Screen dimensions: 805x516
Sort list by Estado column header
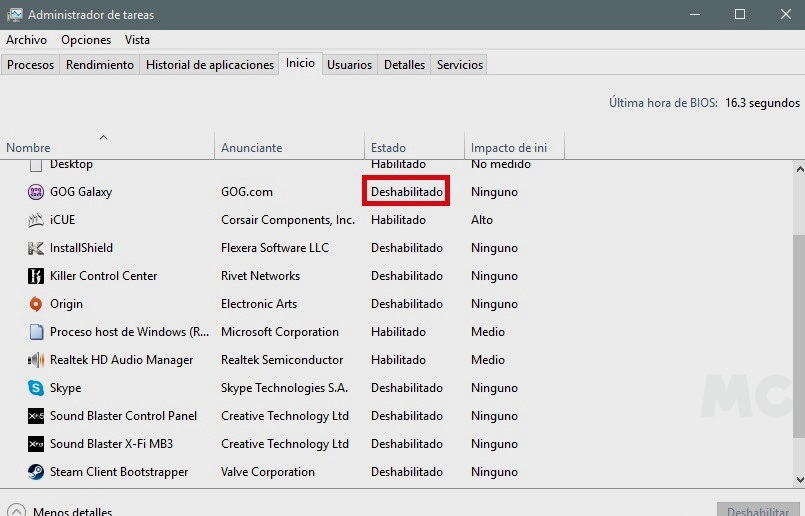(x=388, y=147)
